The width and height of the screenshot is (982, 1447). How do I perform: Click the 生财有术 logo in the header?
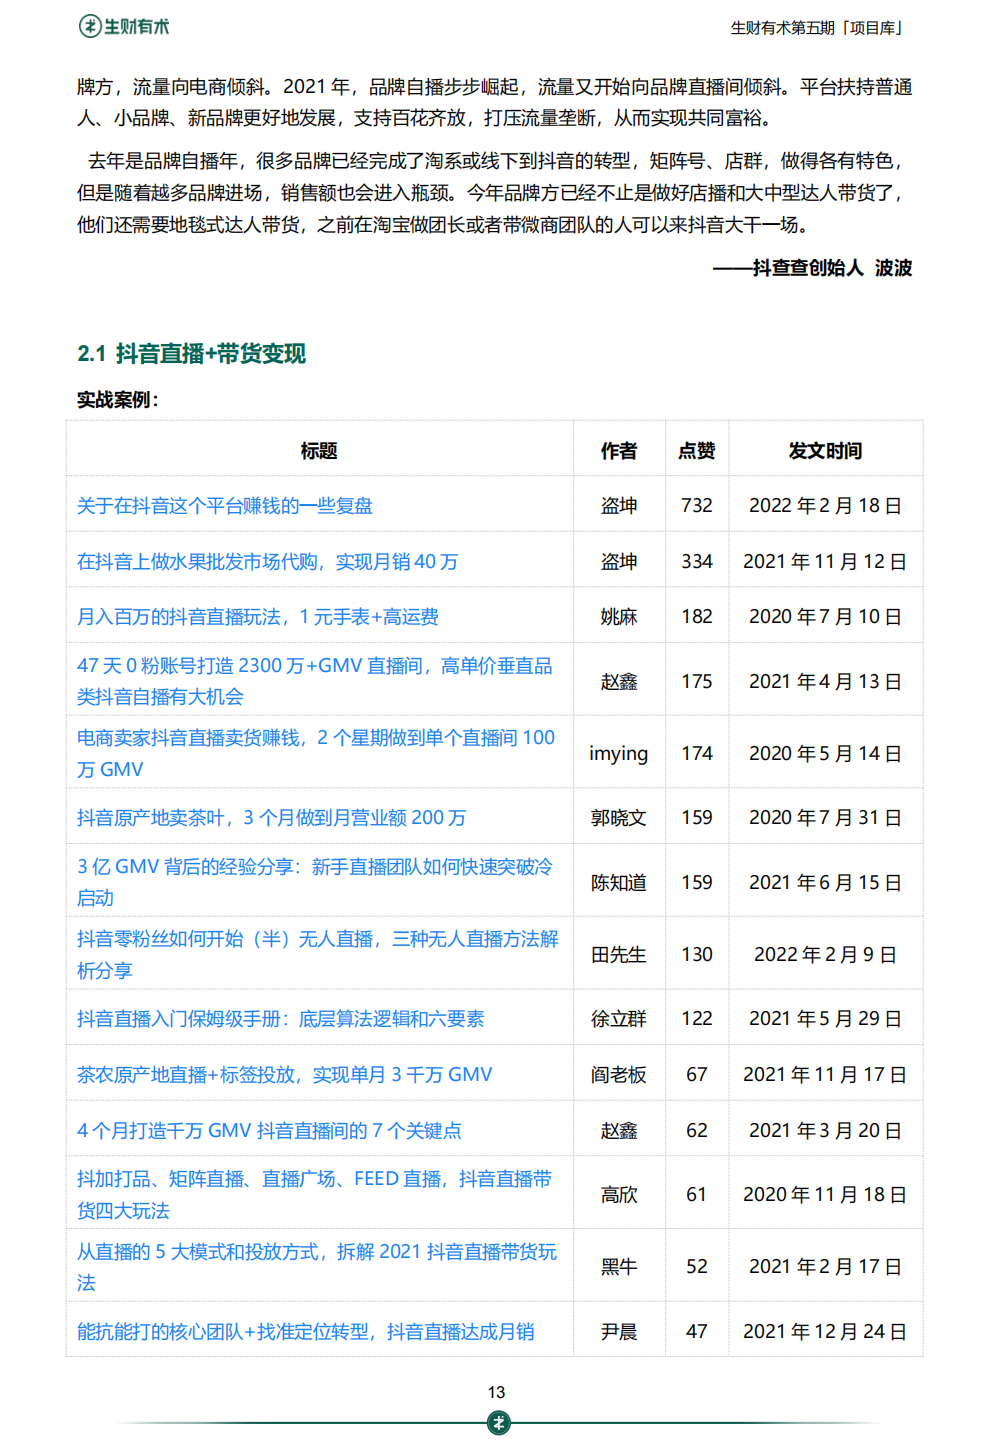pos(124,27)
